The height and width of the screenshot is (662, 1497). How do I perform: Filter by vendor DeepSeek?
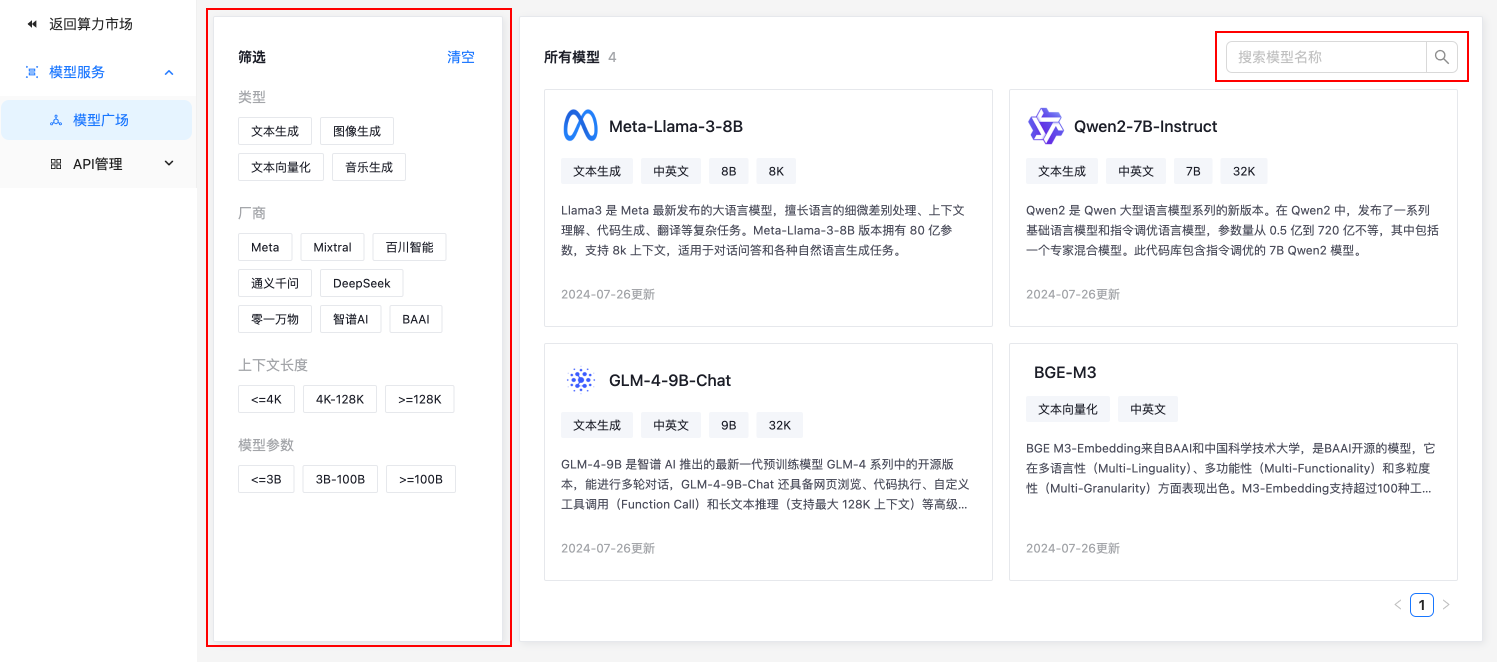click(362, 283)
